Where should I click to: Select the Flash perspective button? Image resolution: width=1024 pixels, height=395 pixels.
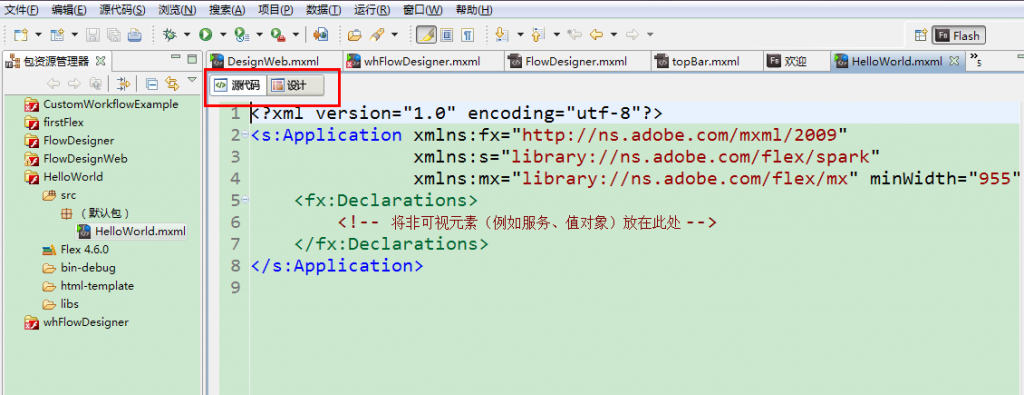point(959,35)
